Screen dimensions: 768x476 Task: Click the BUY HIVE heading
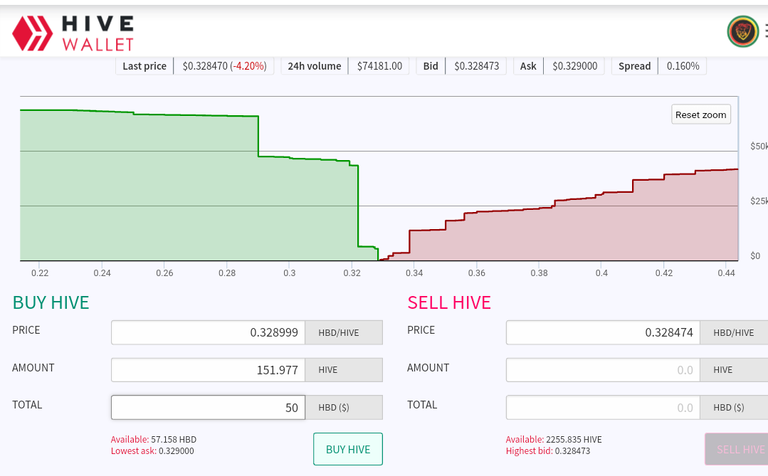pos(51,303)
